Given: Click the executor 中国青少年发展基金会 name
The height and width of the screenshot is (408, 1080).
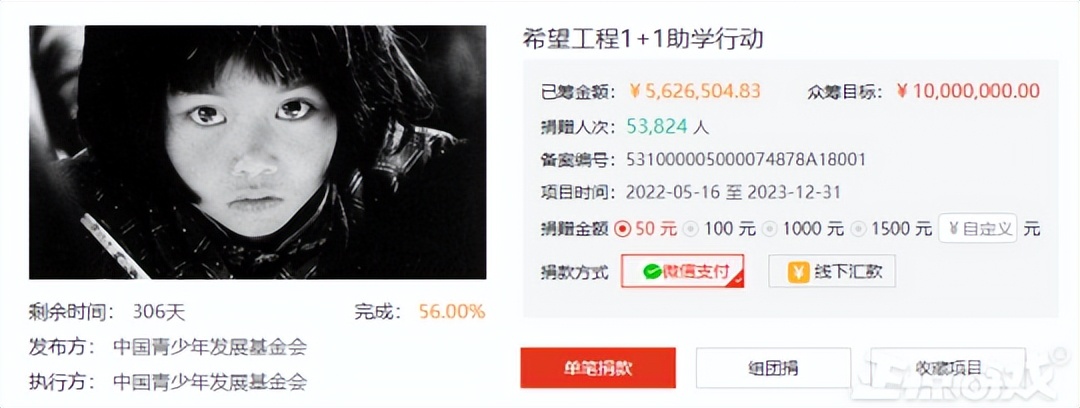Looking at the screenshot, I should tap(210, 381).
